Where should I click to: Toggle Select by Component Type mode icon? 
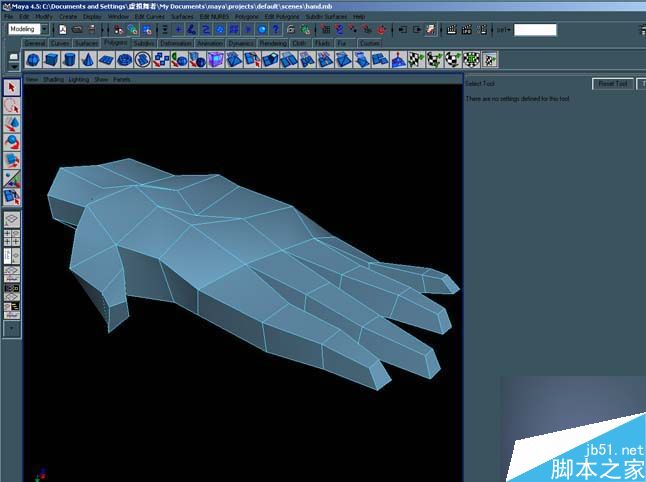(147, 29)
